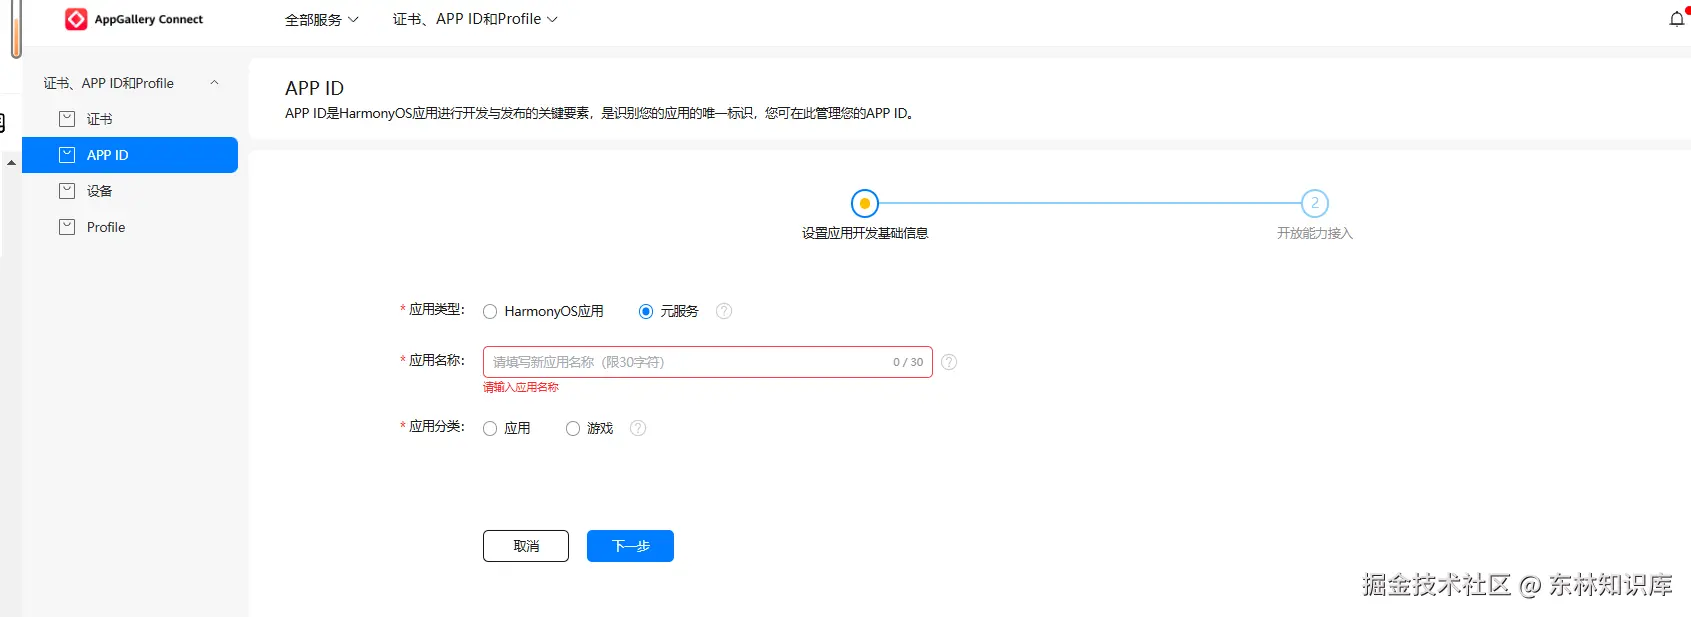Click the Profile sidebar icon
The width and height of the screenshot is (1691, 617).
click(67, 227)
